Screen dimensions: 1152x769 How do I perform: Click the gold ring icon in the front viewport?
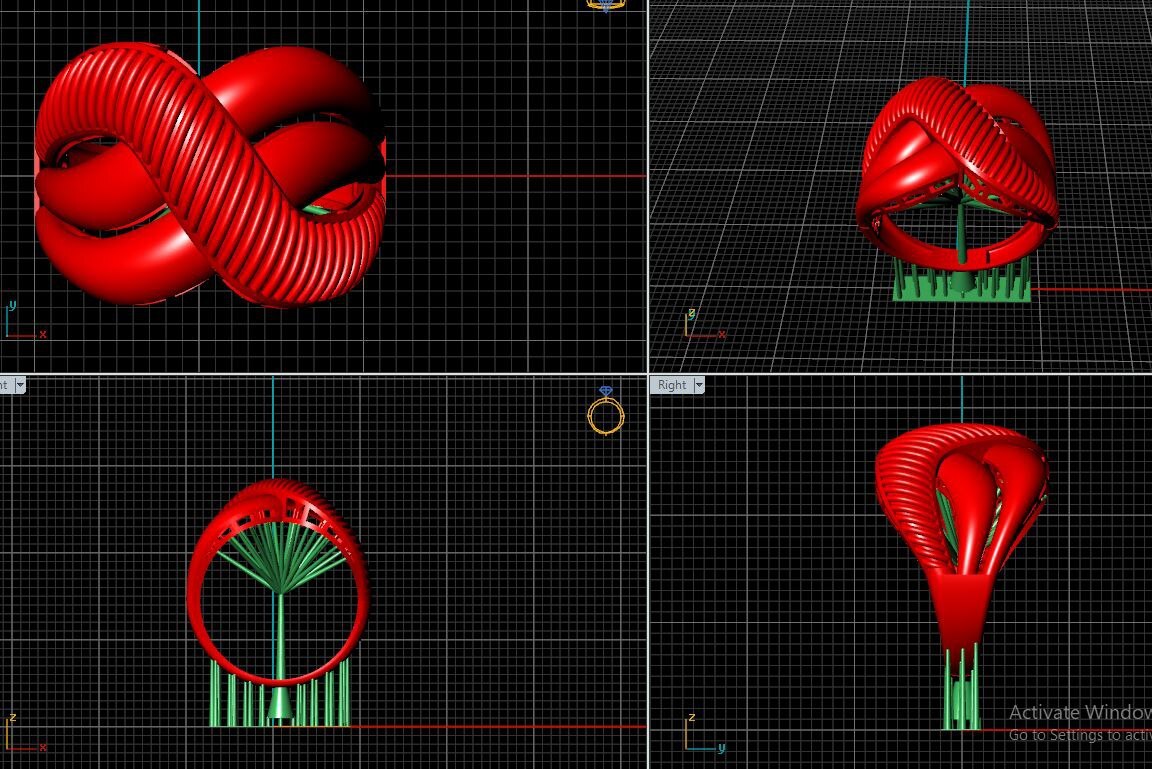click(606, 412)
